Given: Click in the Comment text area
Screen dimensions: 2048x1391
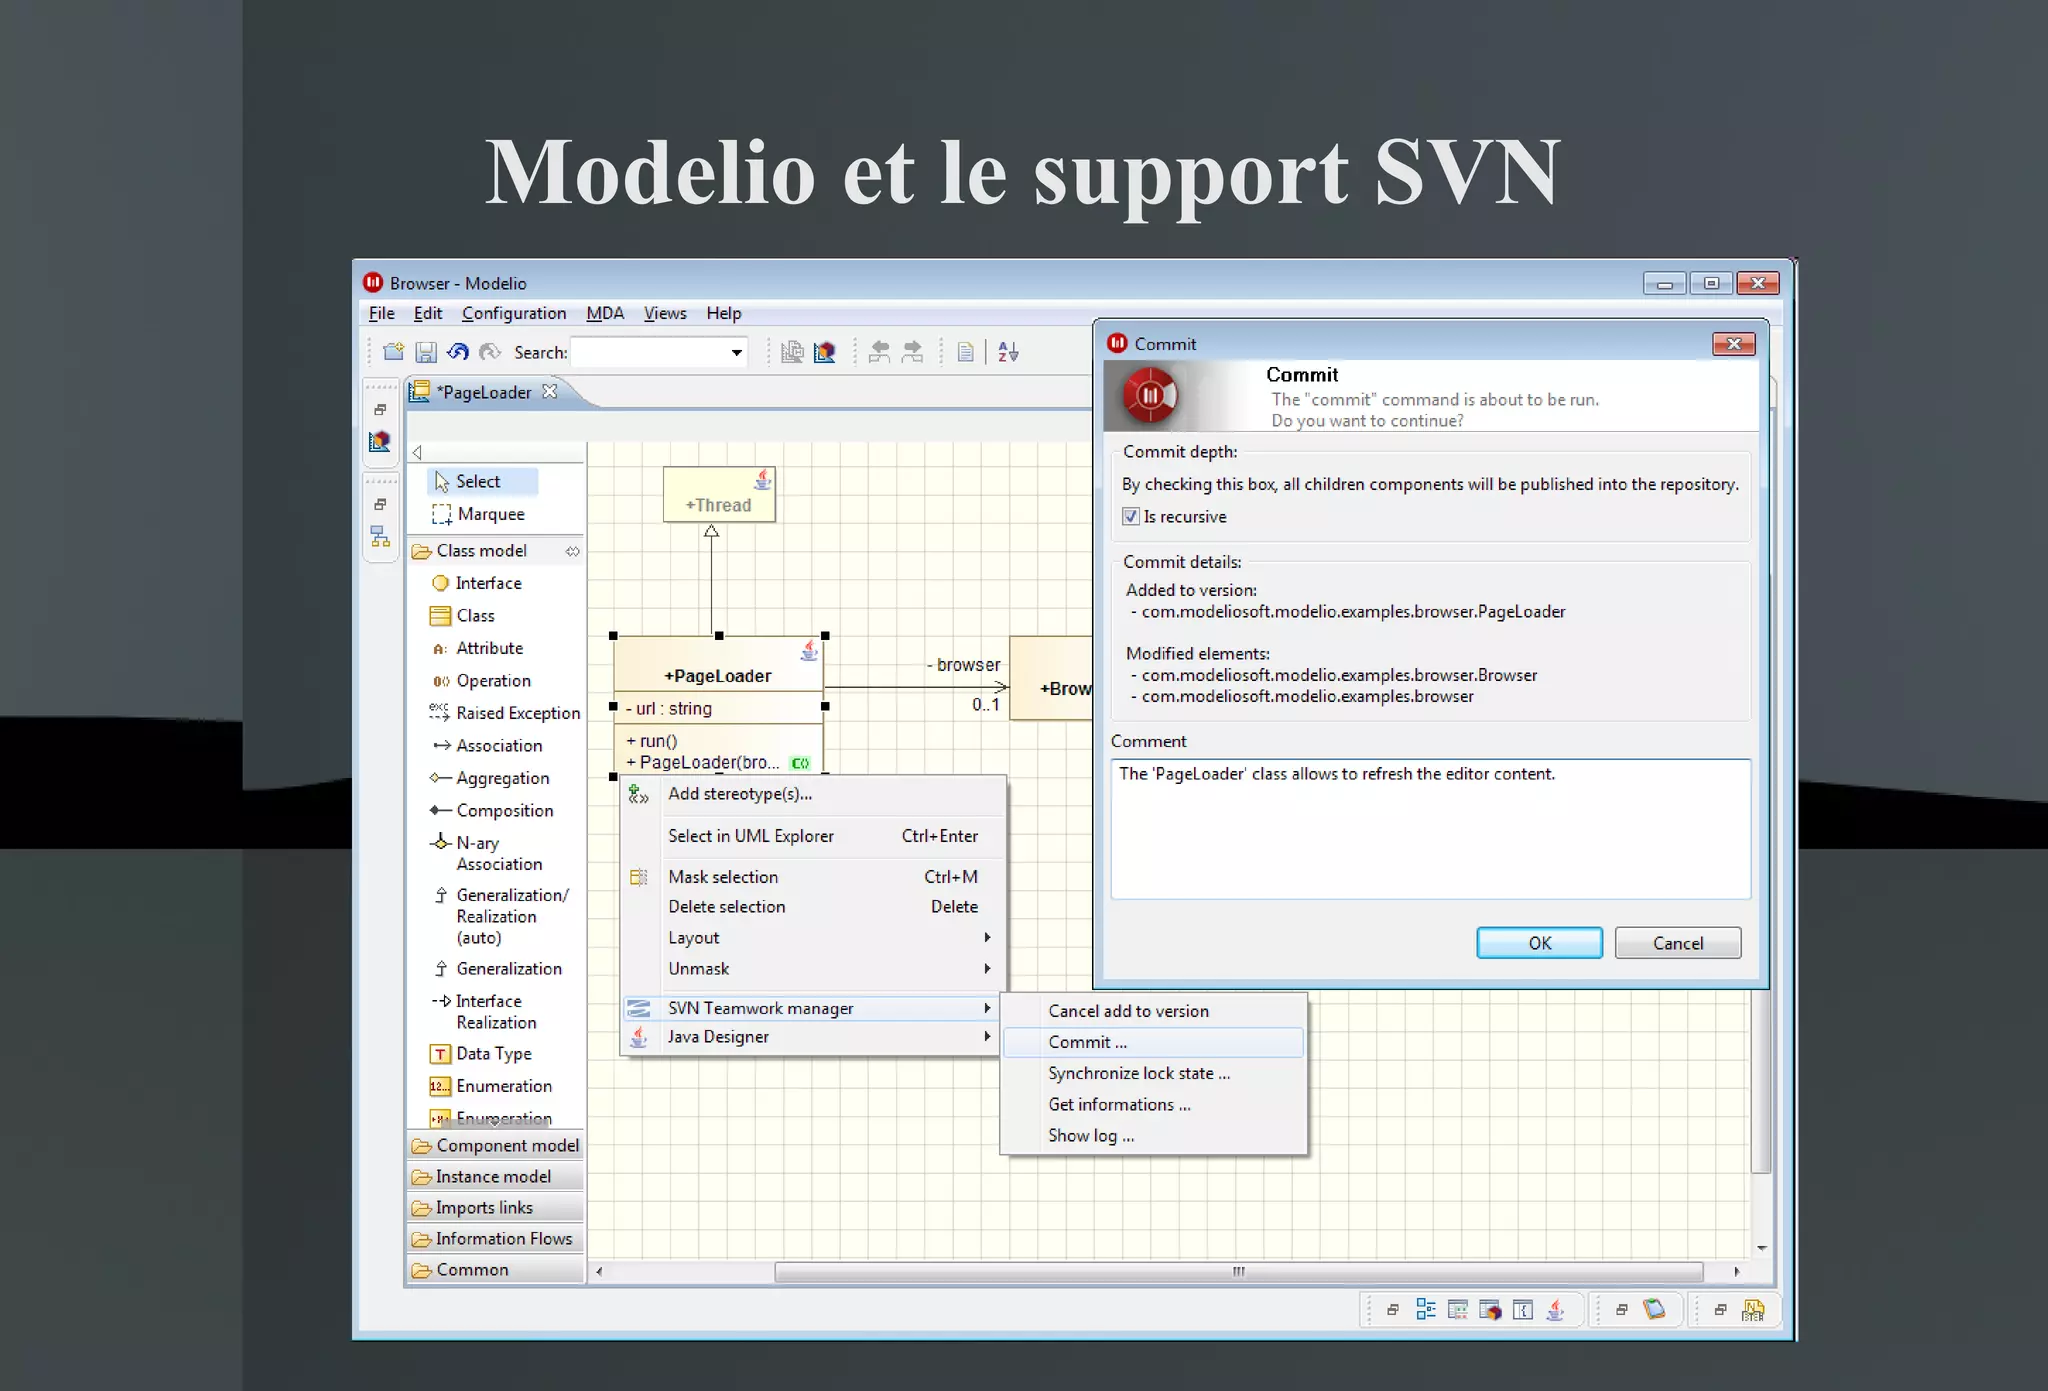Looking at the screenshot, I should (1430, 829).
